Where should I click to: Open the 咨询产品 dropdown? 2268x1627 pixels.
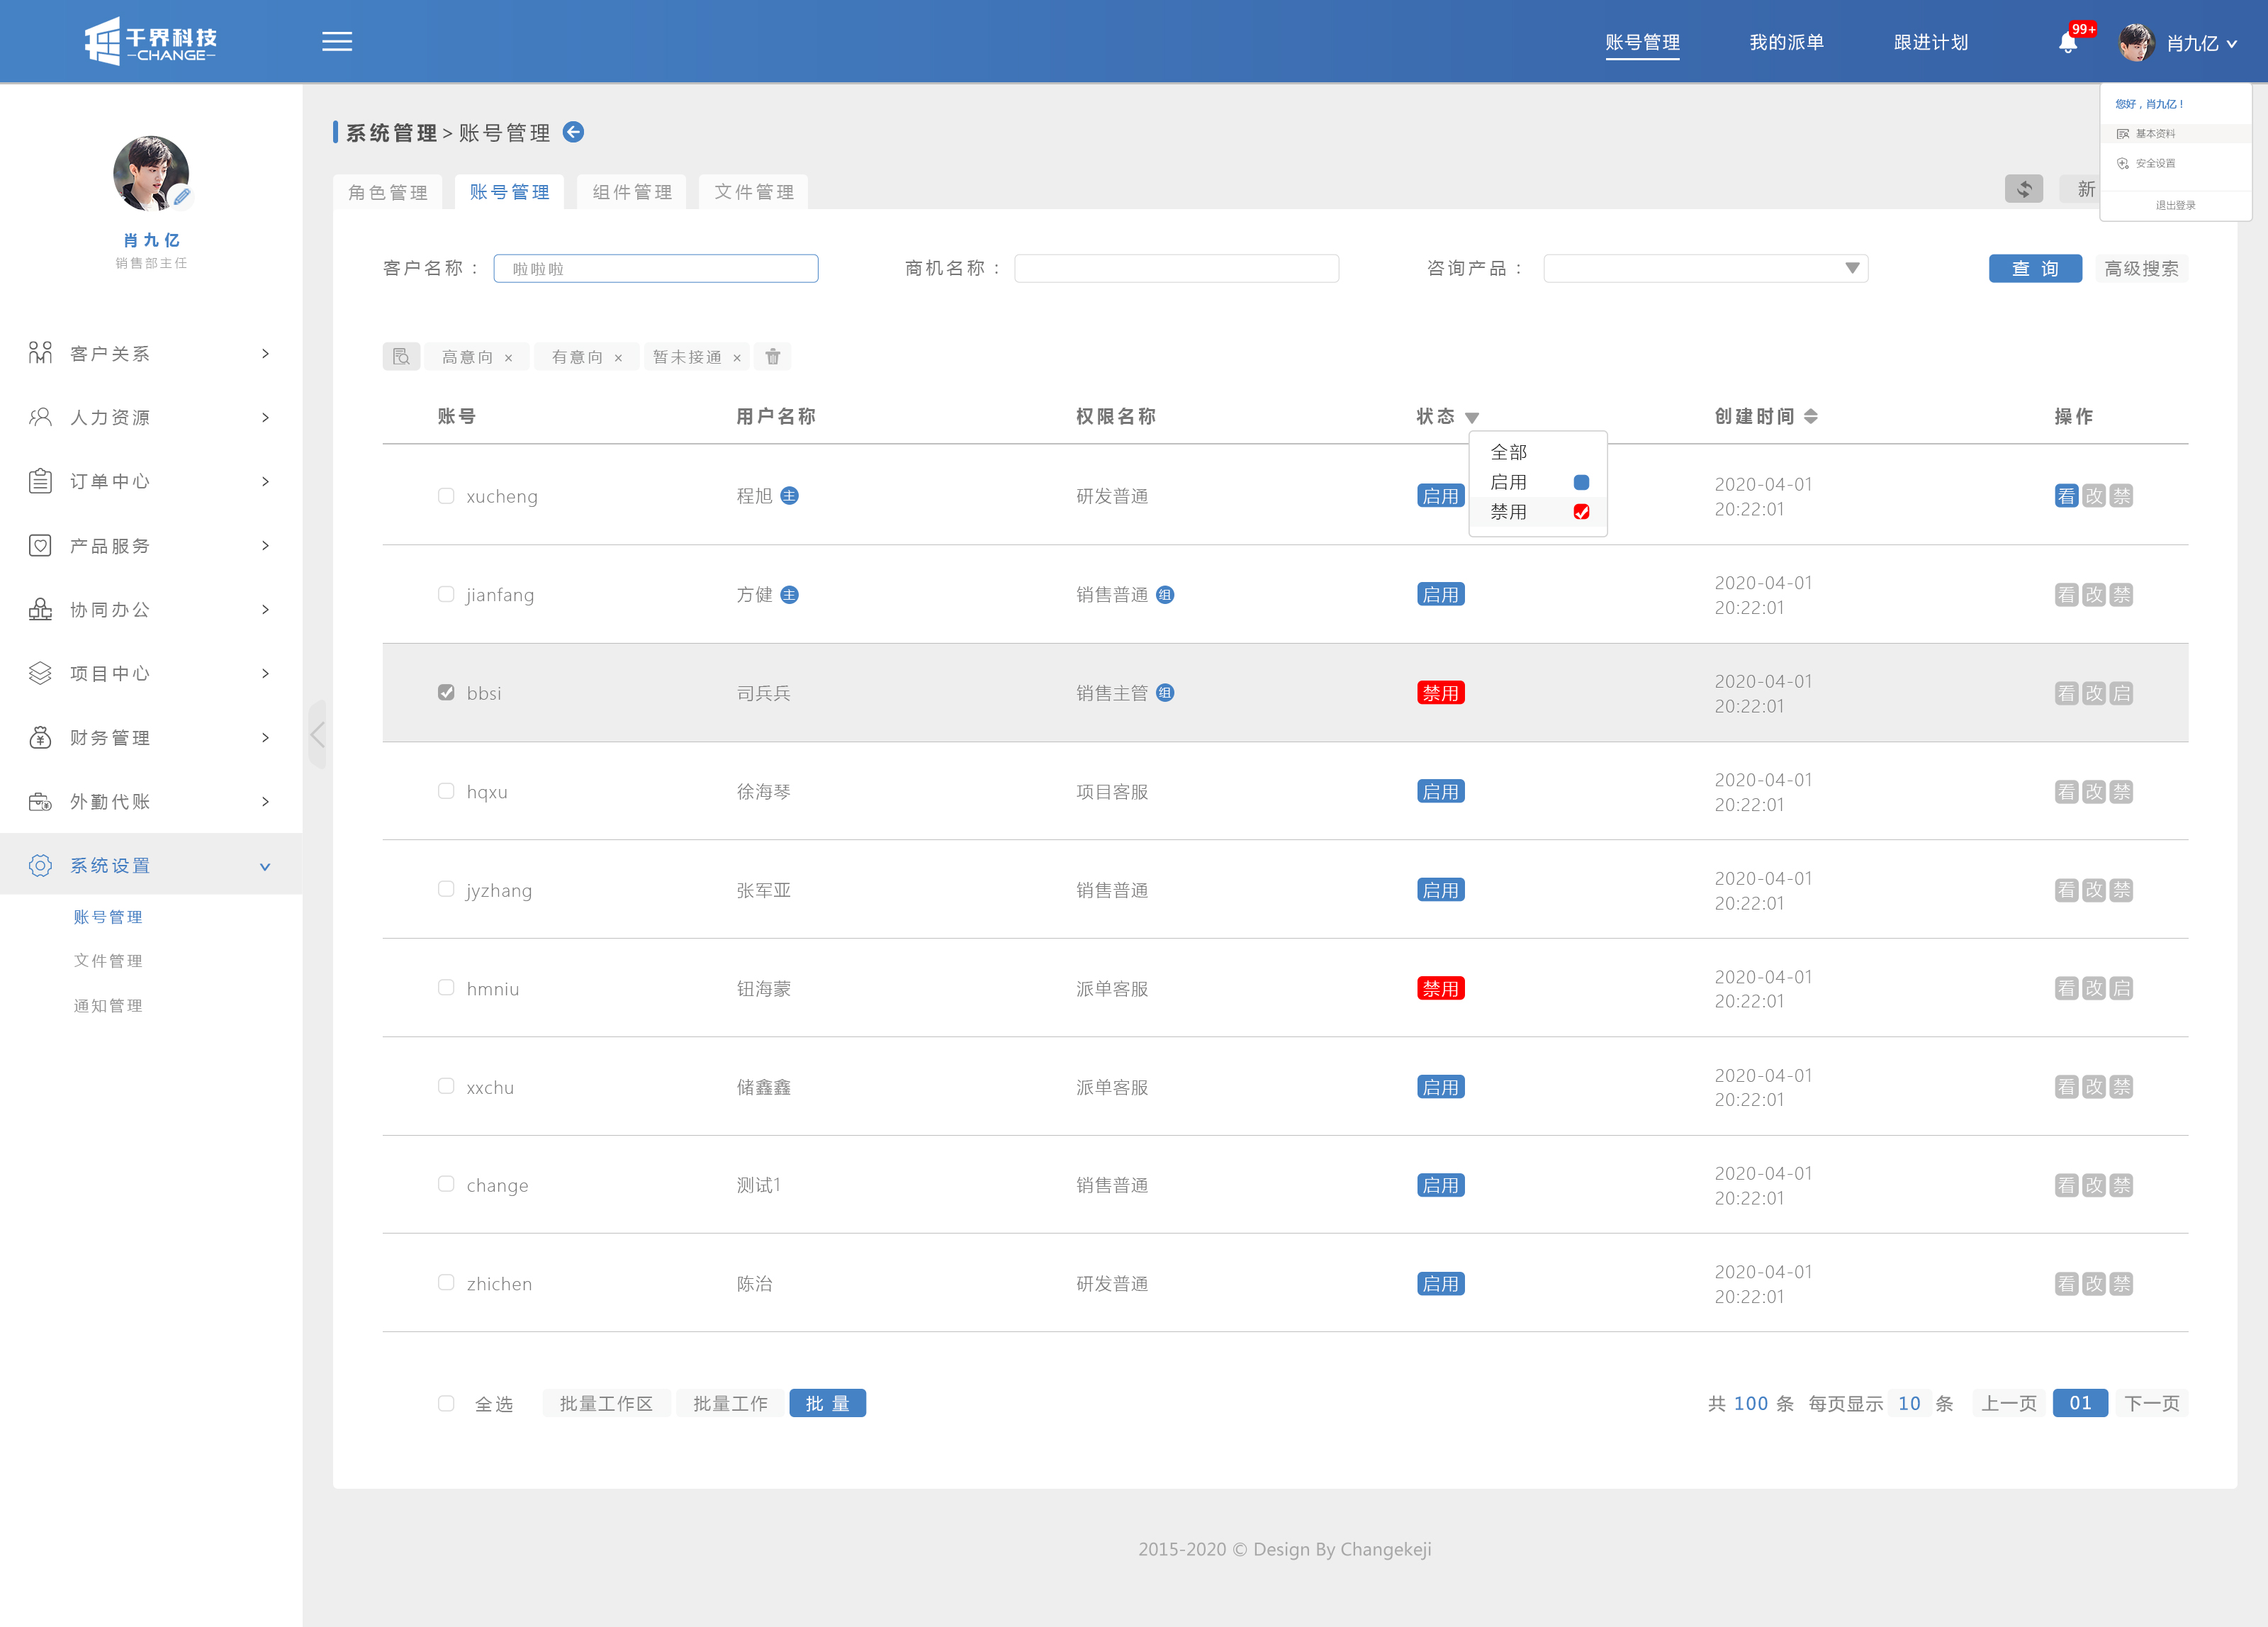coord(1705,268)
